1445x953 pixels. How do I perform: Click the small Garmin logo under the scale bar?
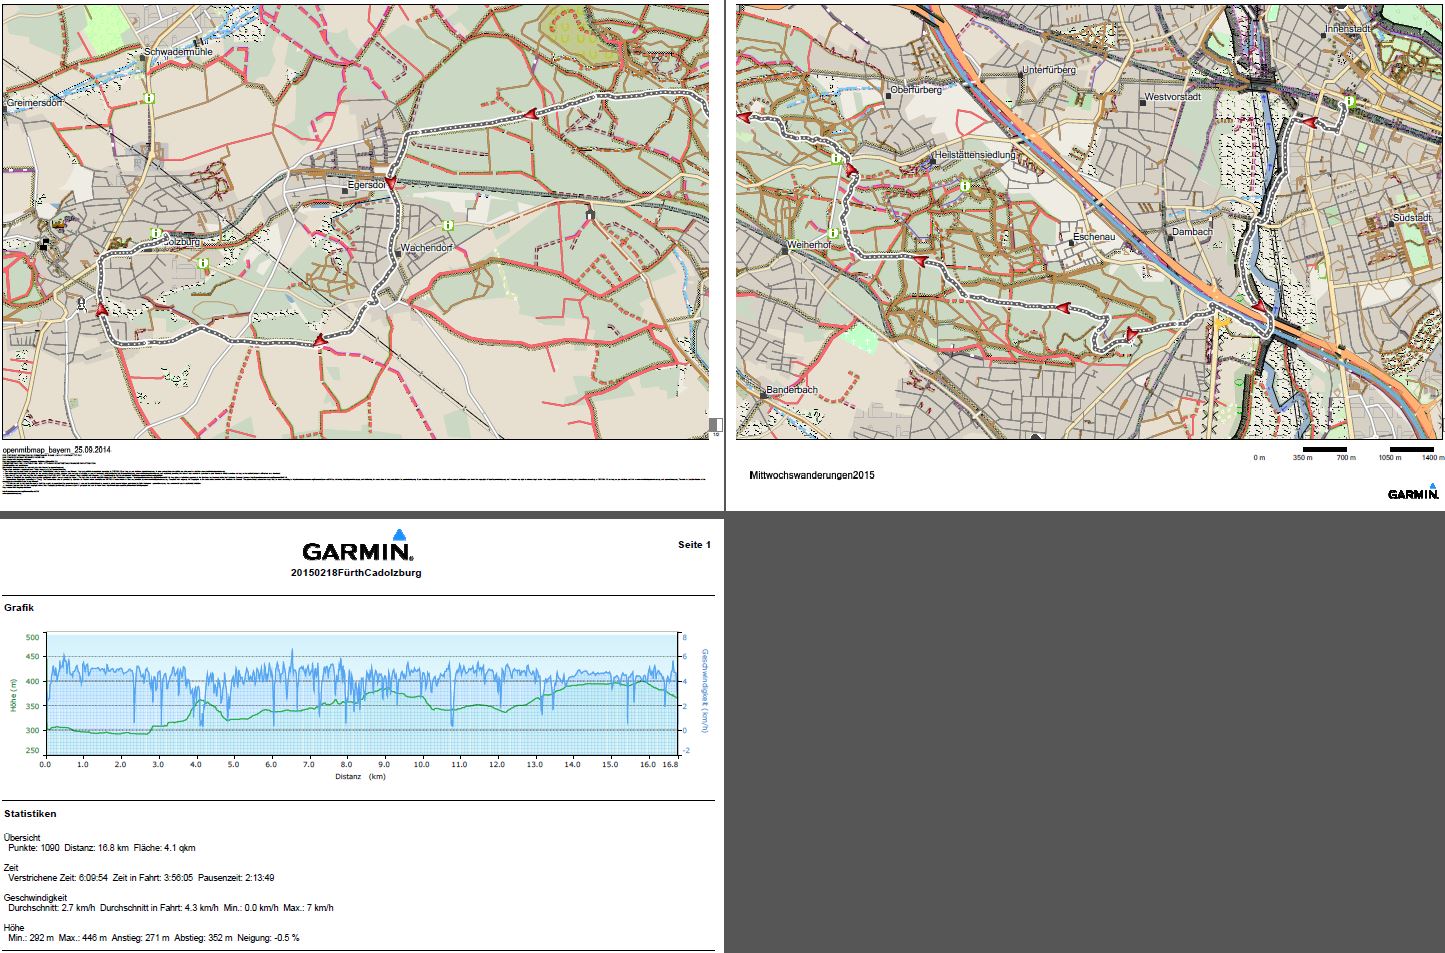(1413, 491)
